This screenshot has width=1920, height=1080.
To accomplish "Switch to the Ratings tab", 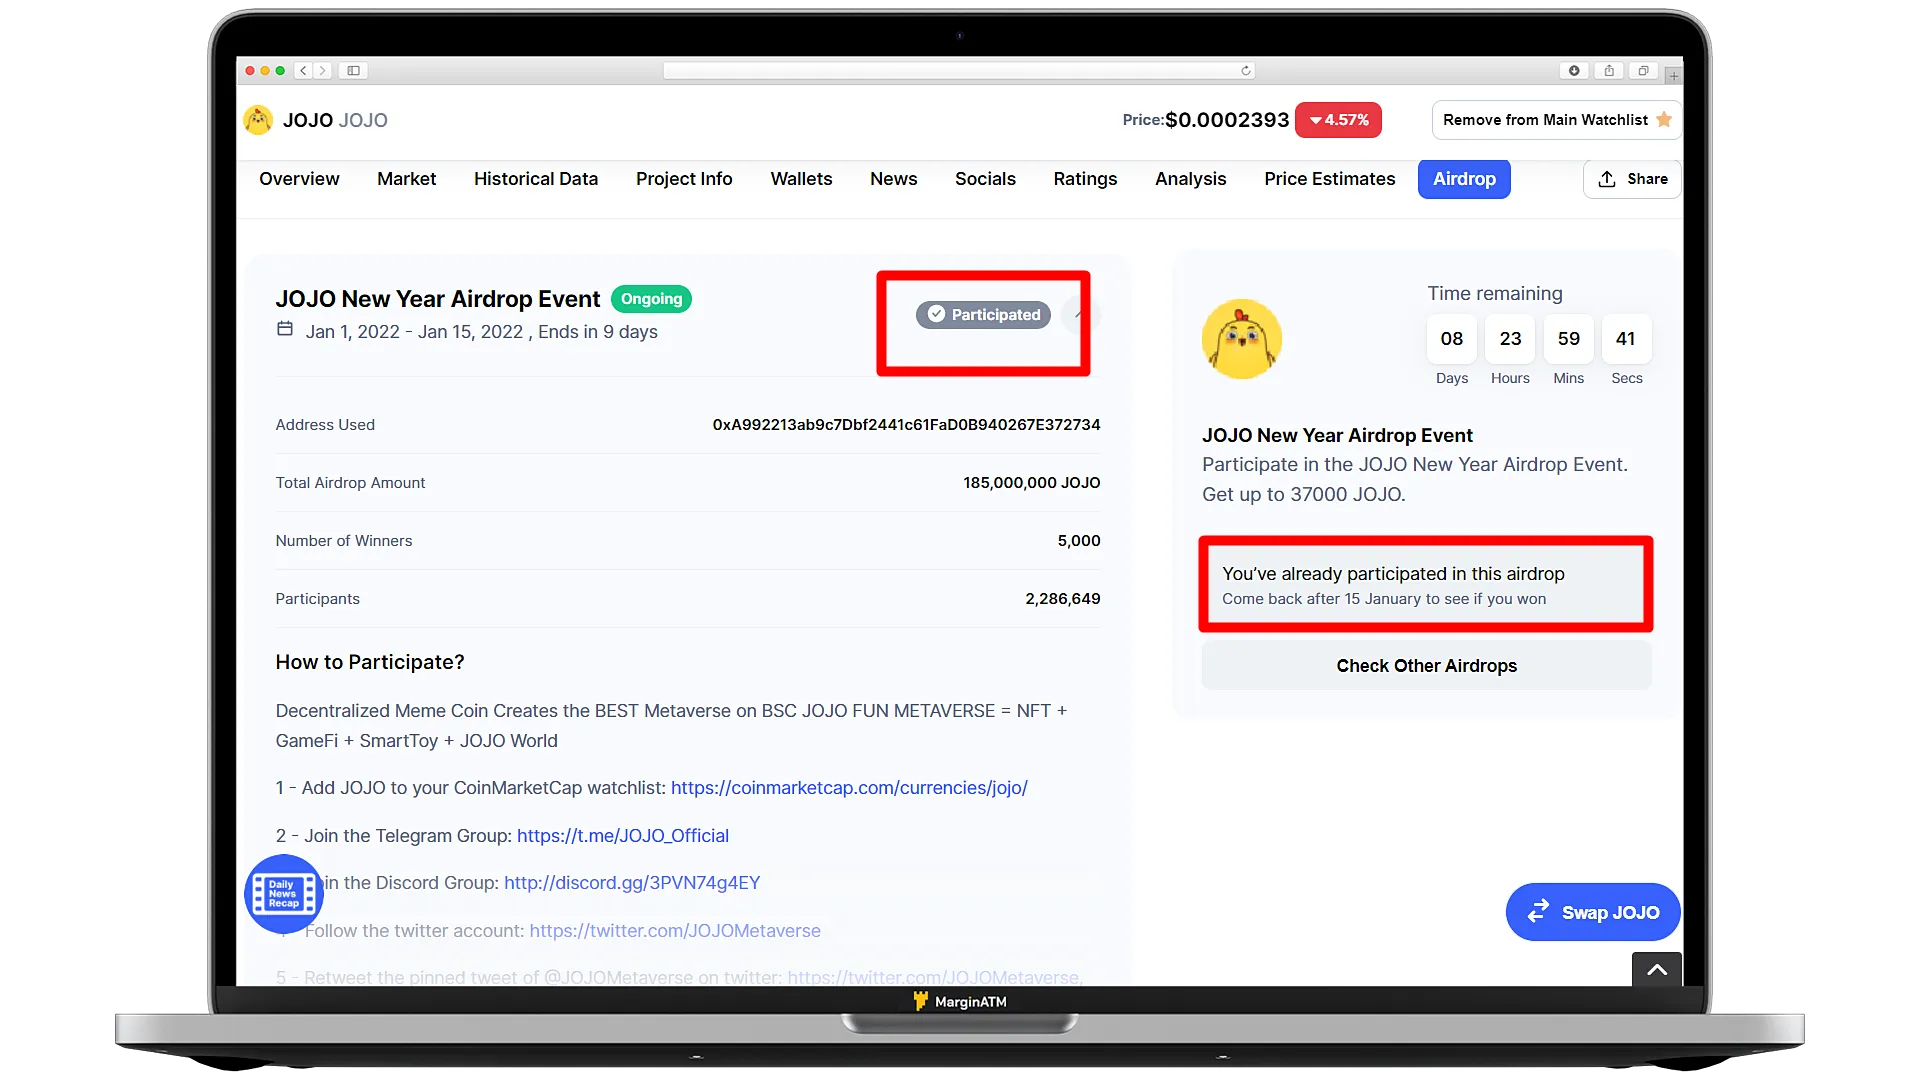I will [x=1085, y=179].
